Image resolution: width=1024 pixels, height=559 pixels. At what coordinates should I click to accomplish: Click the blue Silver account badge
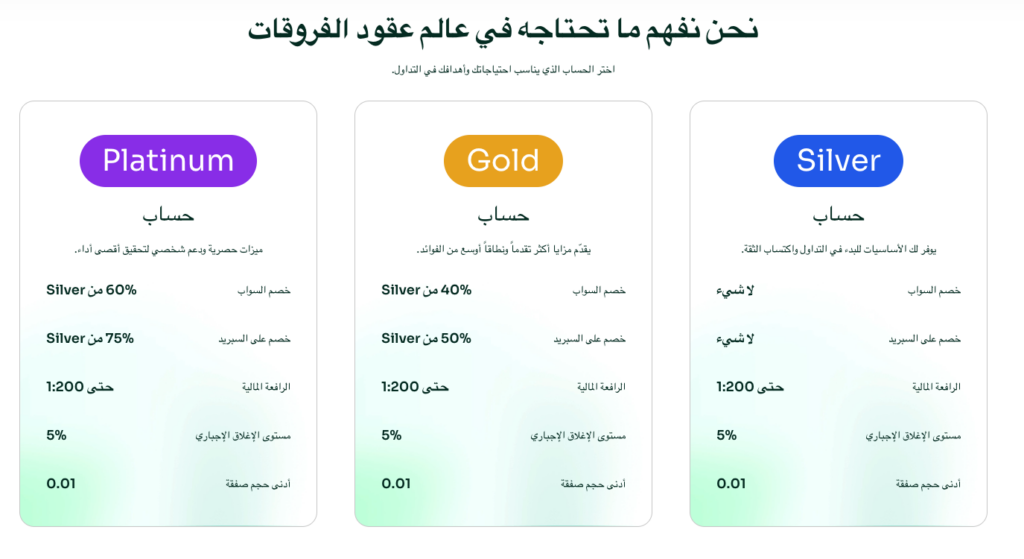(x=838, y=161)
